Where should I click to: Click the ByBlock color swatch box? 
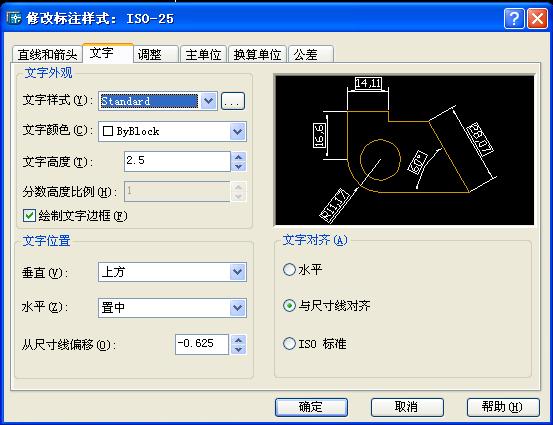coord(108,131)
